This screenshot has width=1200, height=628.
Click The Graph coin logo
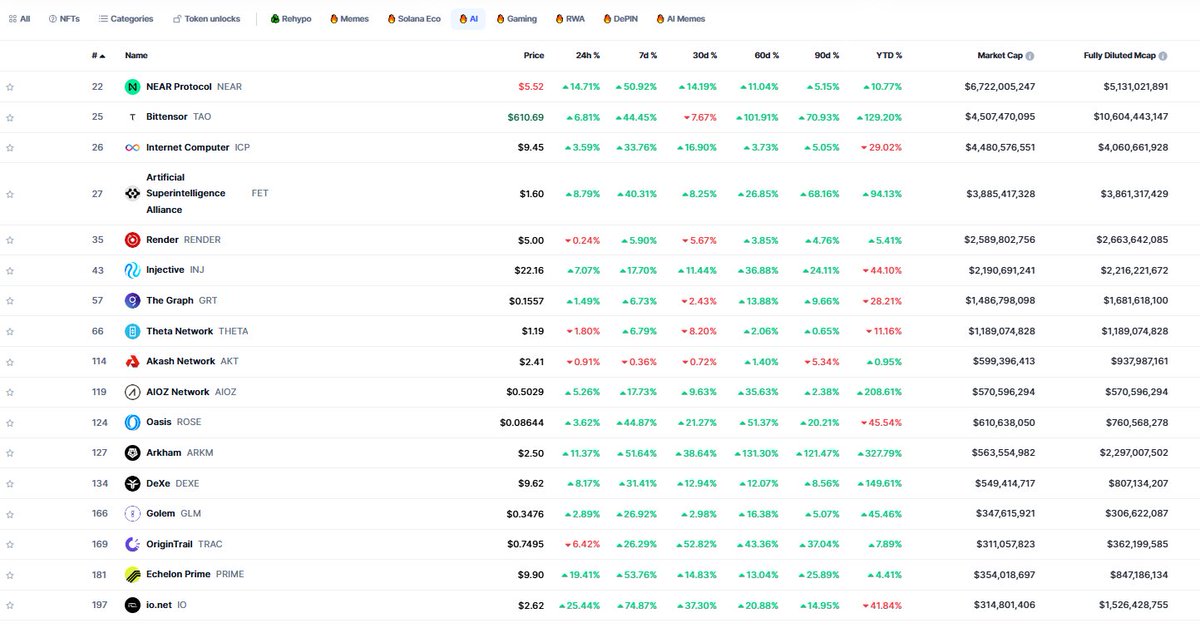coord(132,301)
